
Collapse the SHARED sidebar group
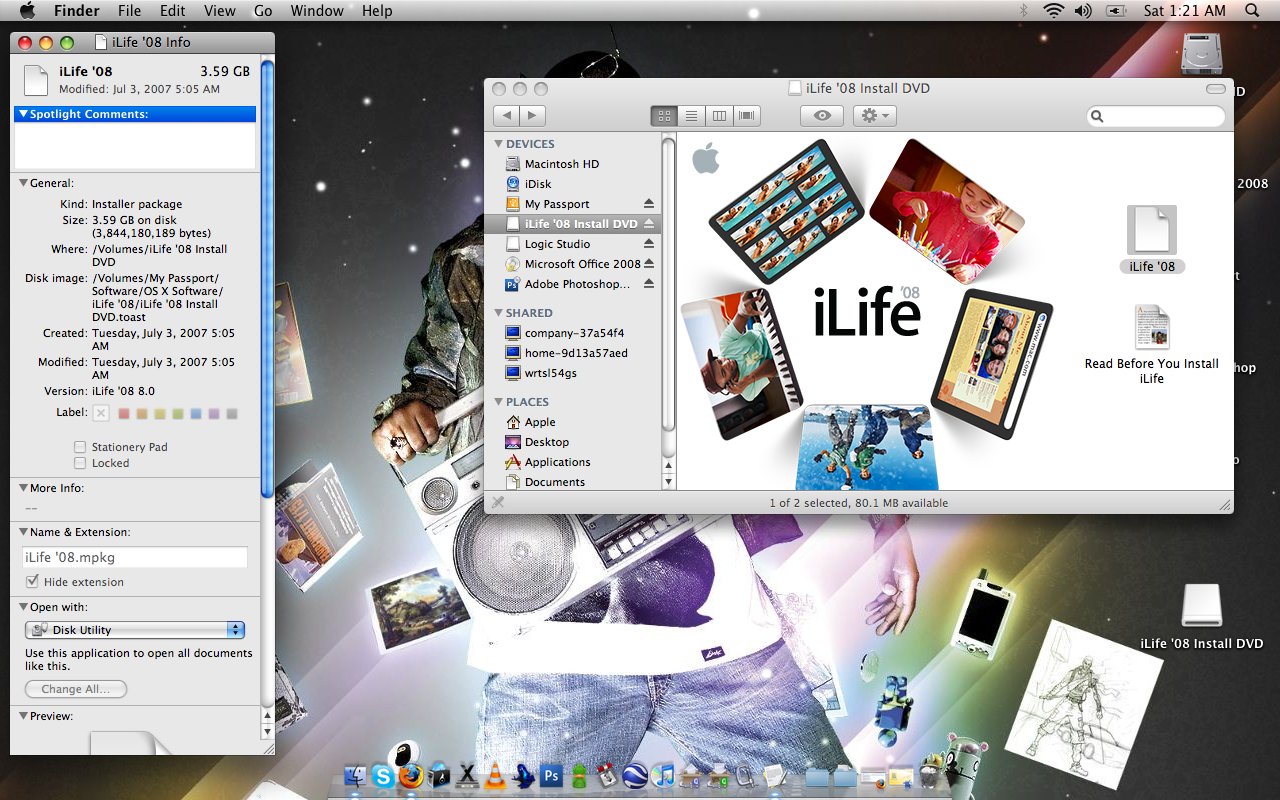(499, 313)
